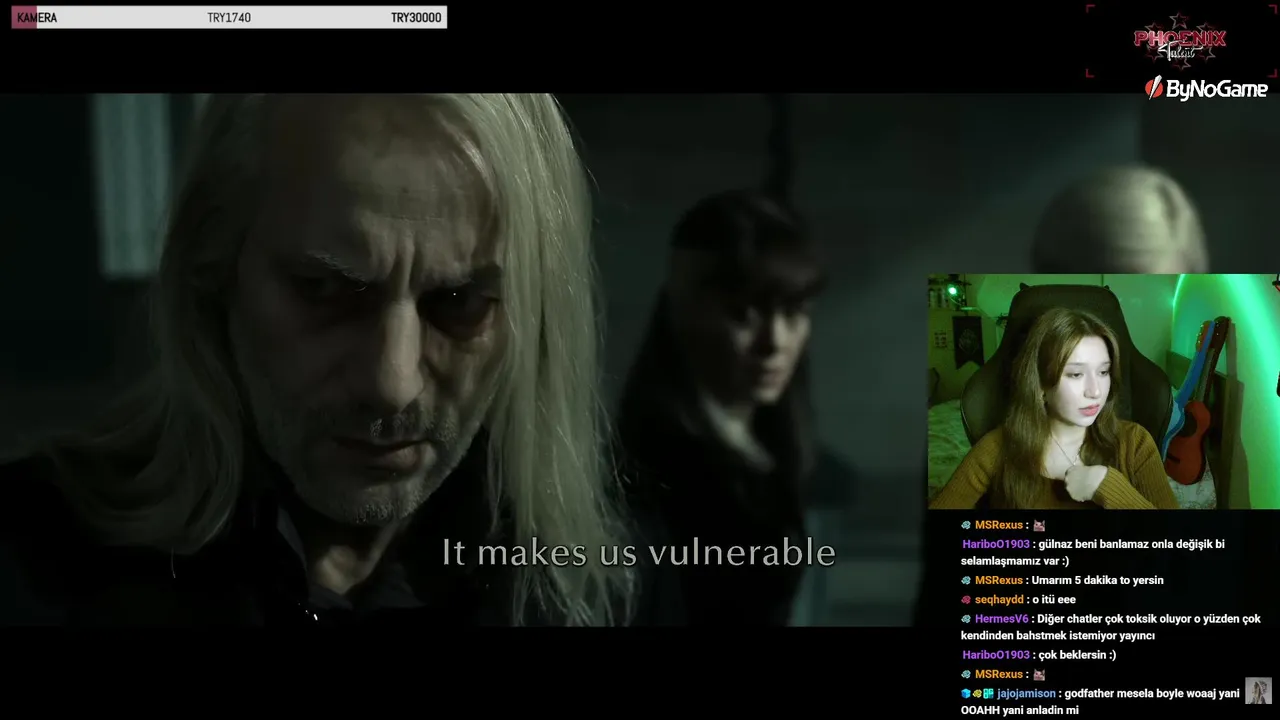Click badge beside MSRexus below "çok beklersin" line
This screenshot has width=1280, height=720.
click(x=966, y=674)
